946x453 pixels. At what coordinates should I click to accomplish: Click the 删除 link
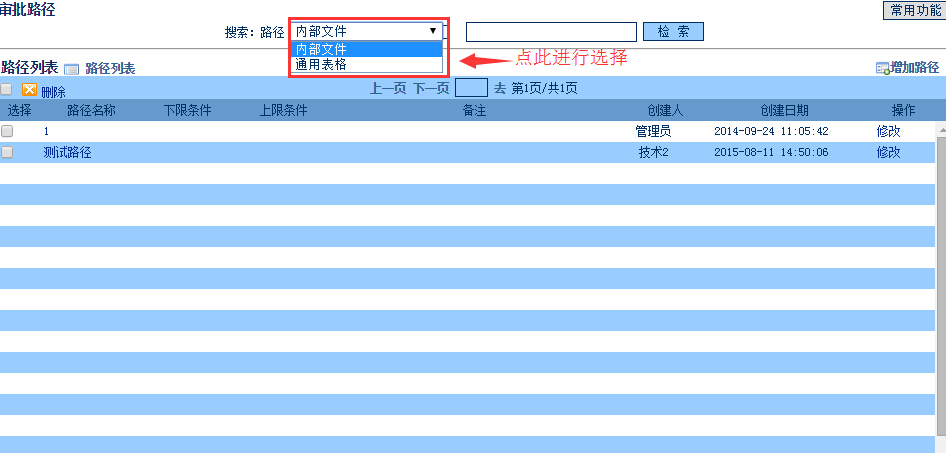point(53,92)
